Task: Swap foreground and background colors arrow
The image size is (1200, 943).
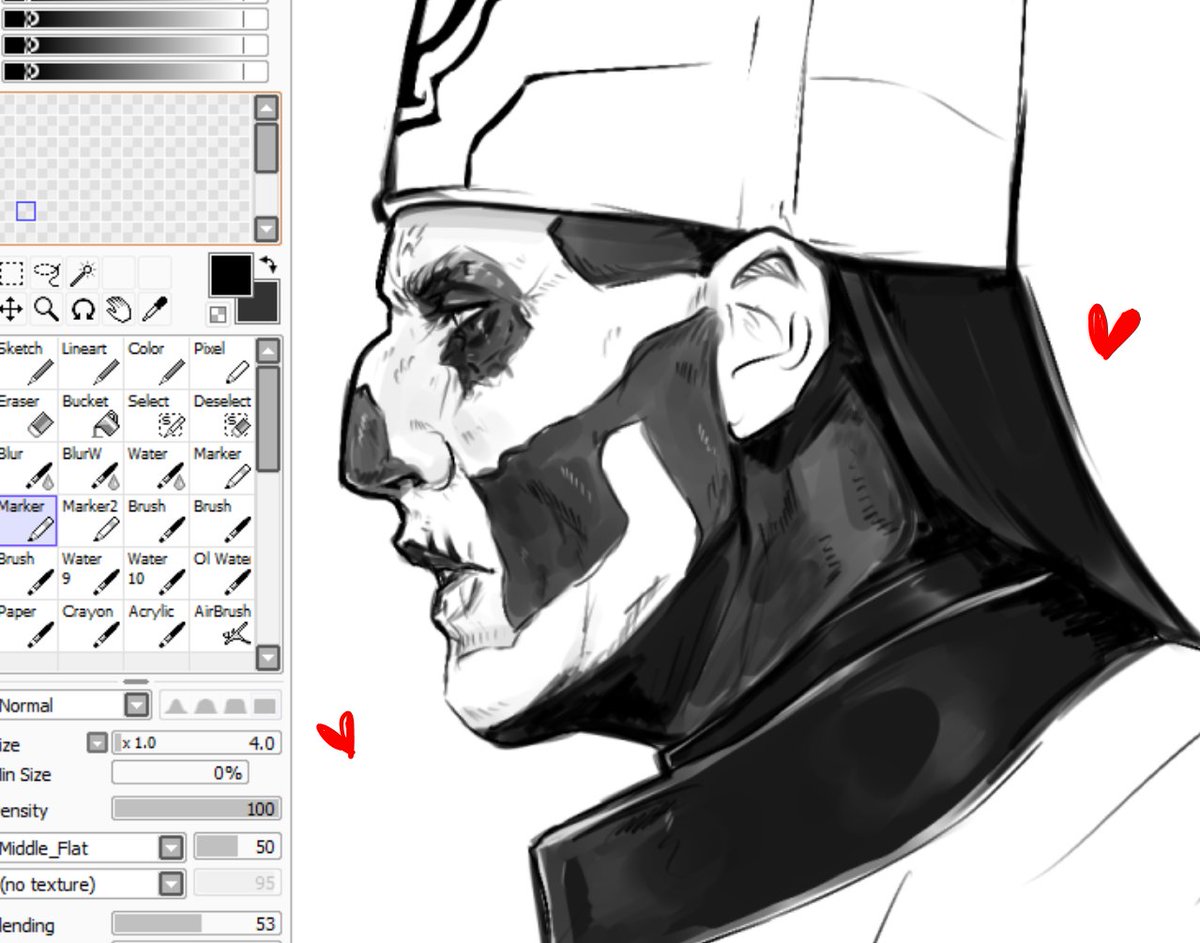Action: pos(268,265)
